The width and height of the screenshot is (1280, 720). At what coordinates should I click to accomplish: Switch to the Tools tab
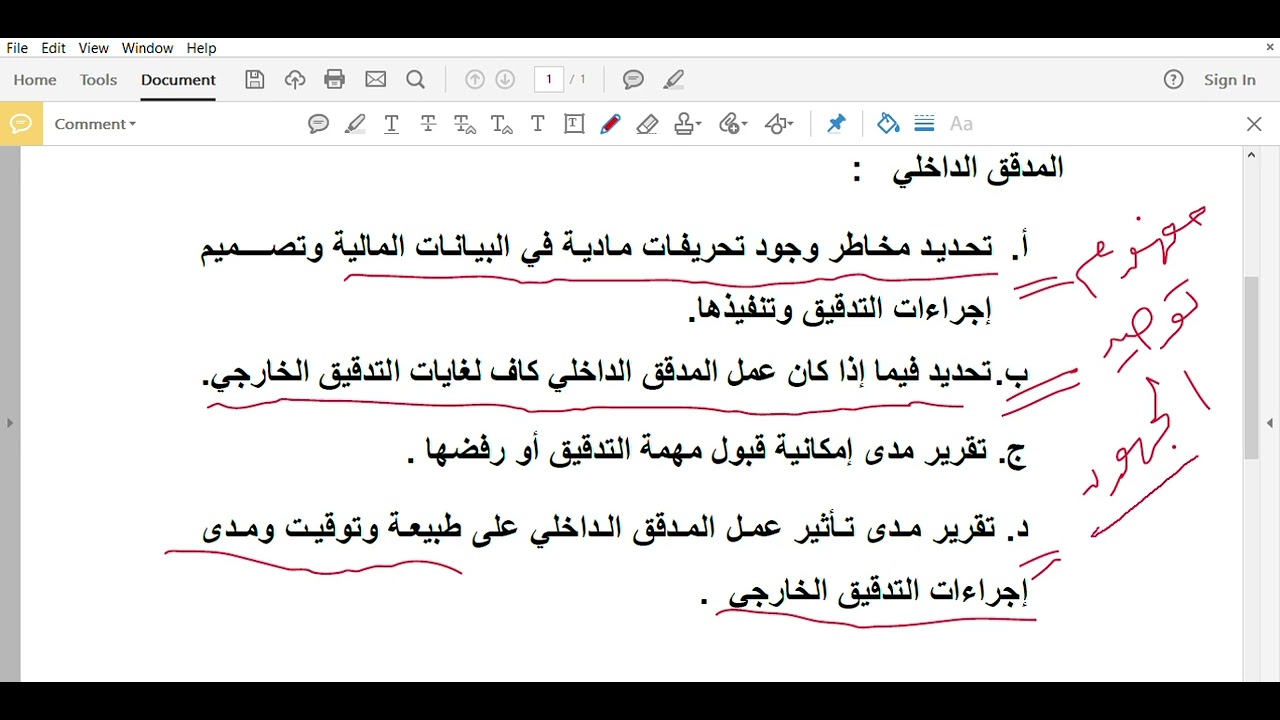tap(98, 80)
